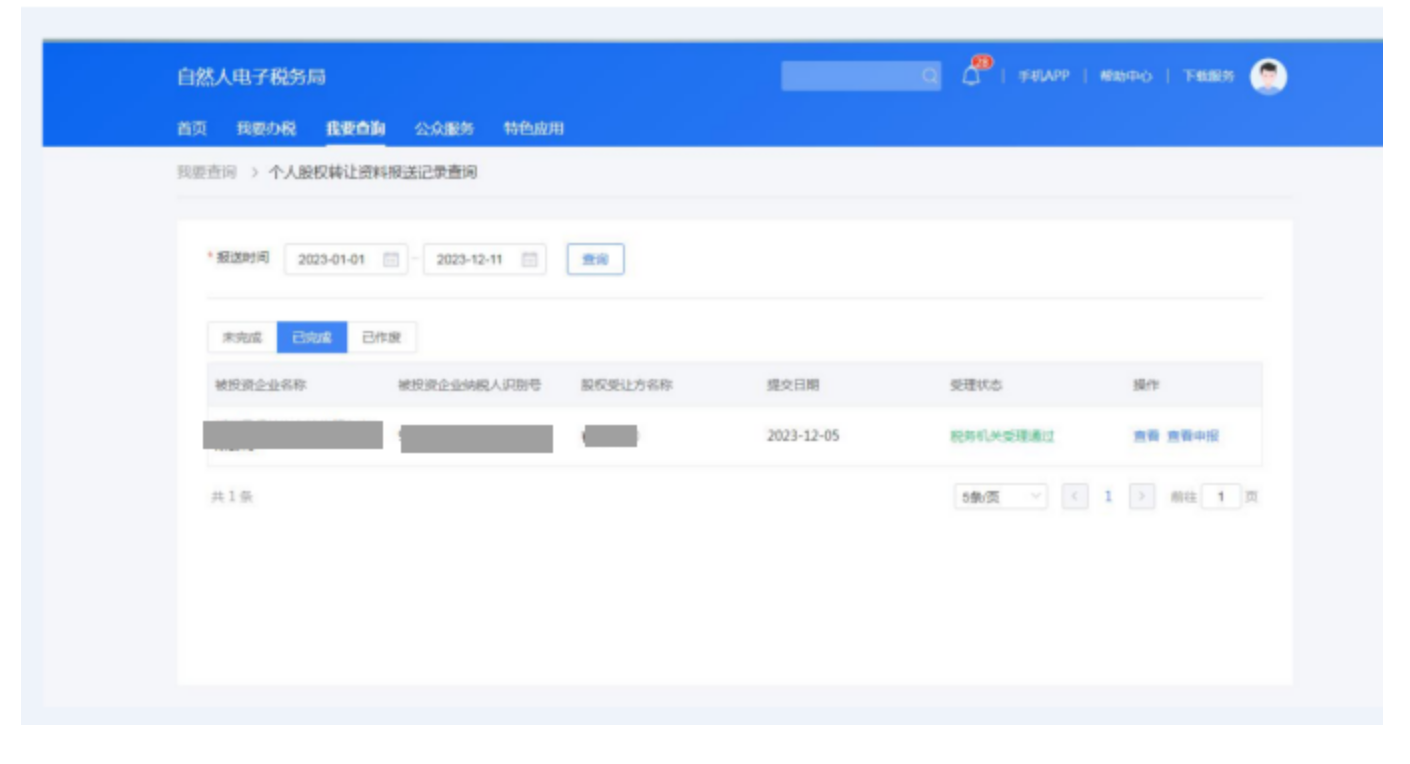Click the 被投资企业纳税人识别号 column header
The width and height of the screenshot is (1410, 764).
coord(469,385)
